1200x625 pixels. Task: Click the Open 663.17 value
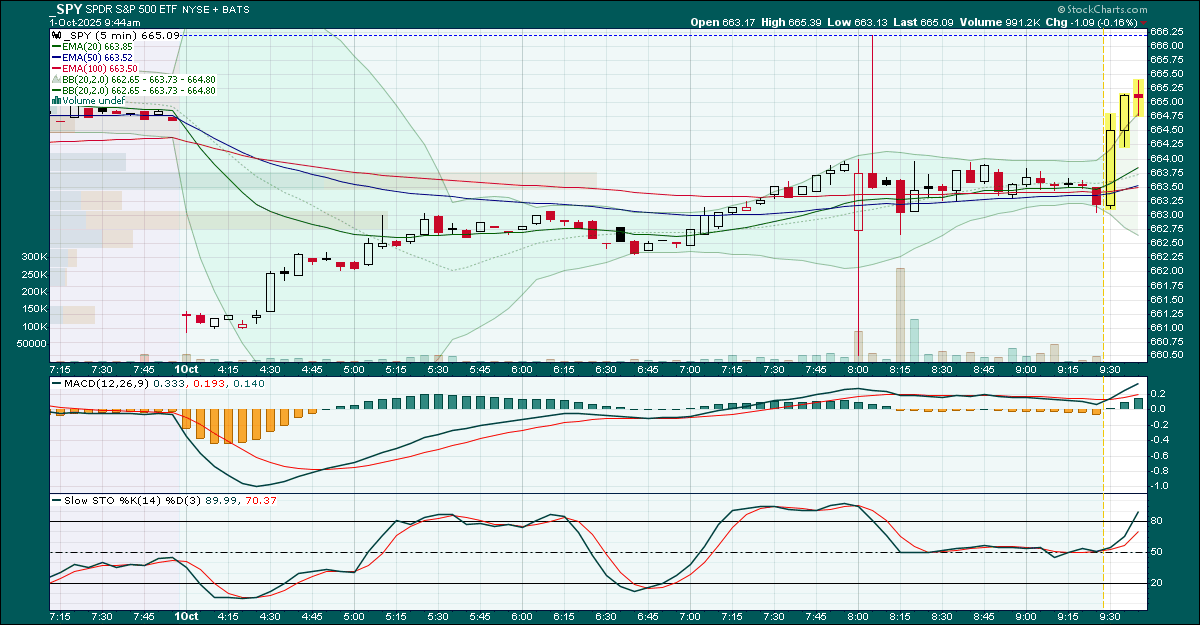tap(725, 21)
